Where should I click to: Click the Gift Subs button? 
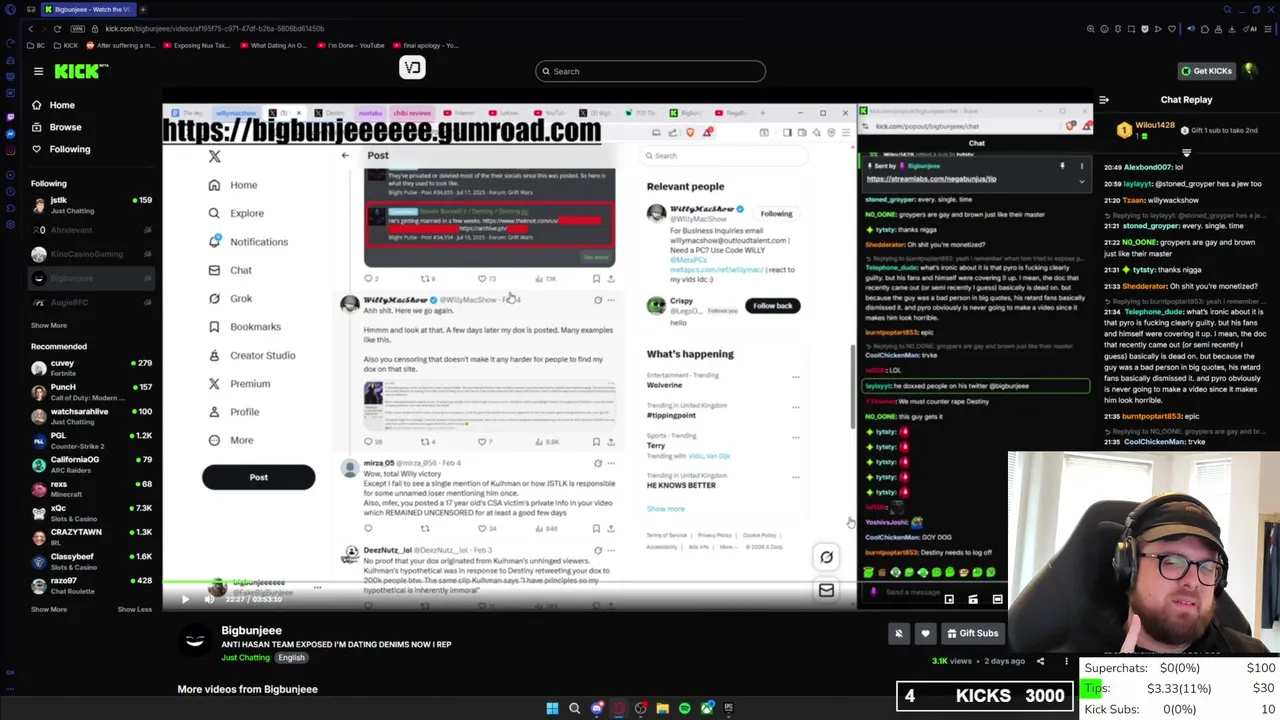972,633
